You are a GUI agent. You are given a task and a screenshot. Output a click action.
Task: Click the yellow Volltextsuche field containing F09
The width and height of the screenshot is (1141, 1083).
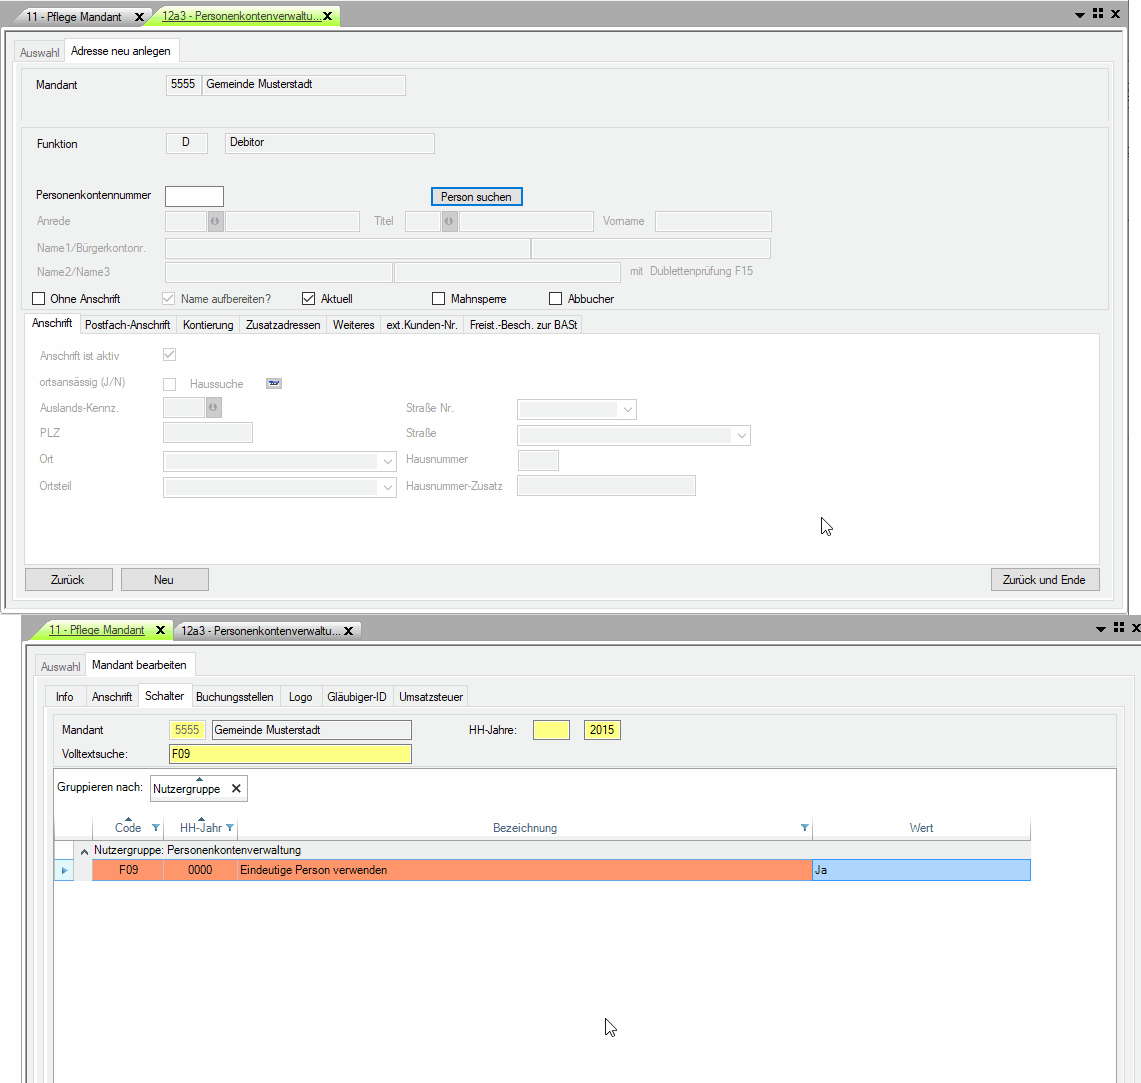click(290, 754)
